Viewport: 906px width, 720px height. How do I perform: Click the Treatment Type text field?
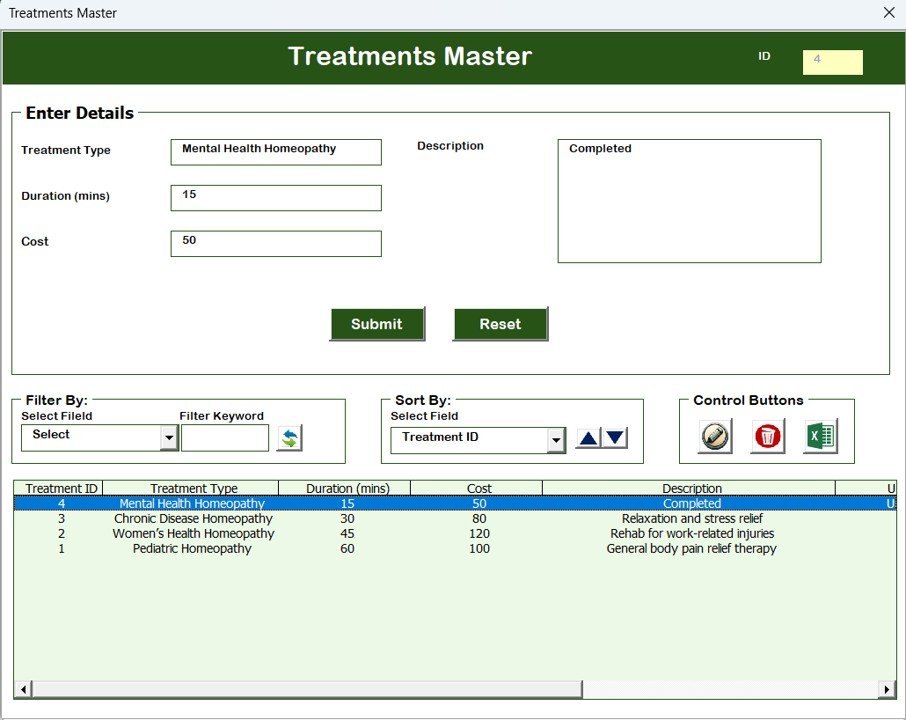[275, 152]
